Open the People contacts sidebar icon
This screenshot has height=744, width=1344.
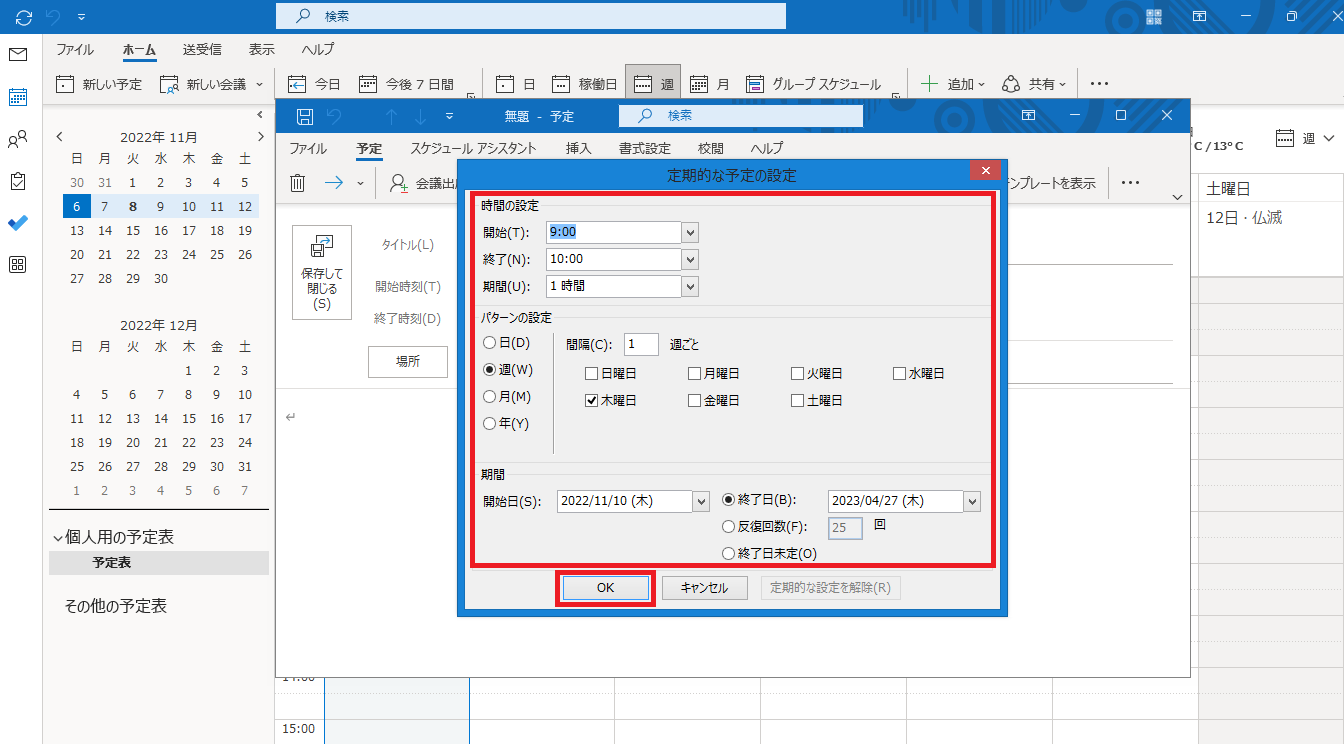pyautogui.click(x=18, y=139)
